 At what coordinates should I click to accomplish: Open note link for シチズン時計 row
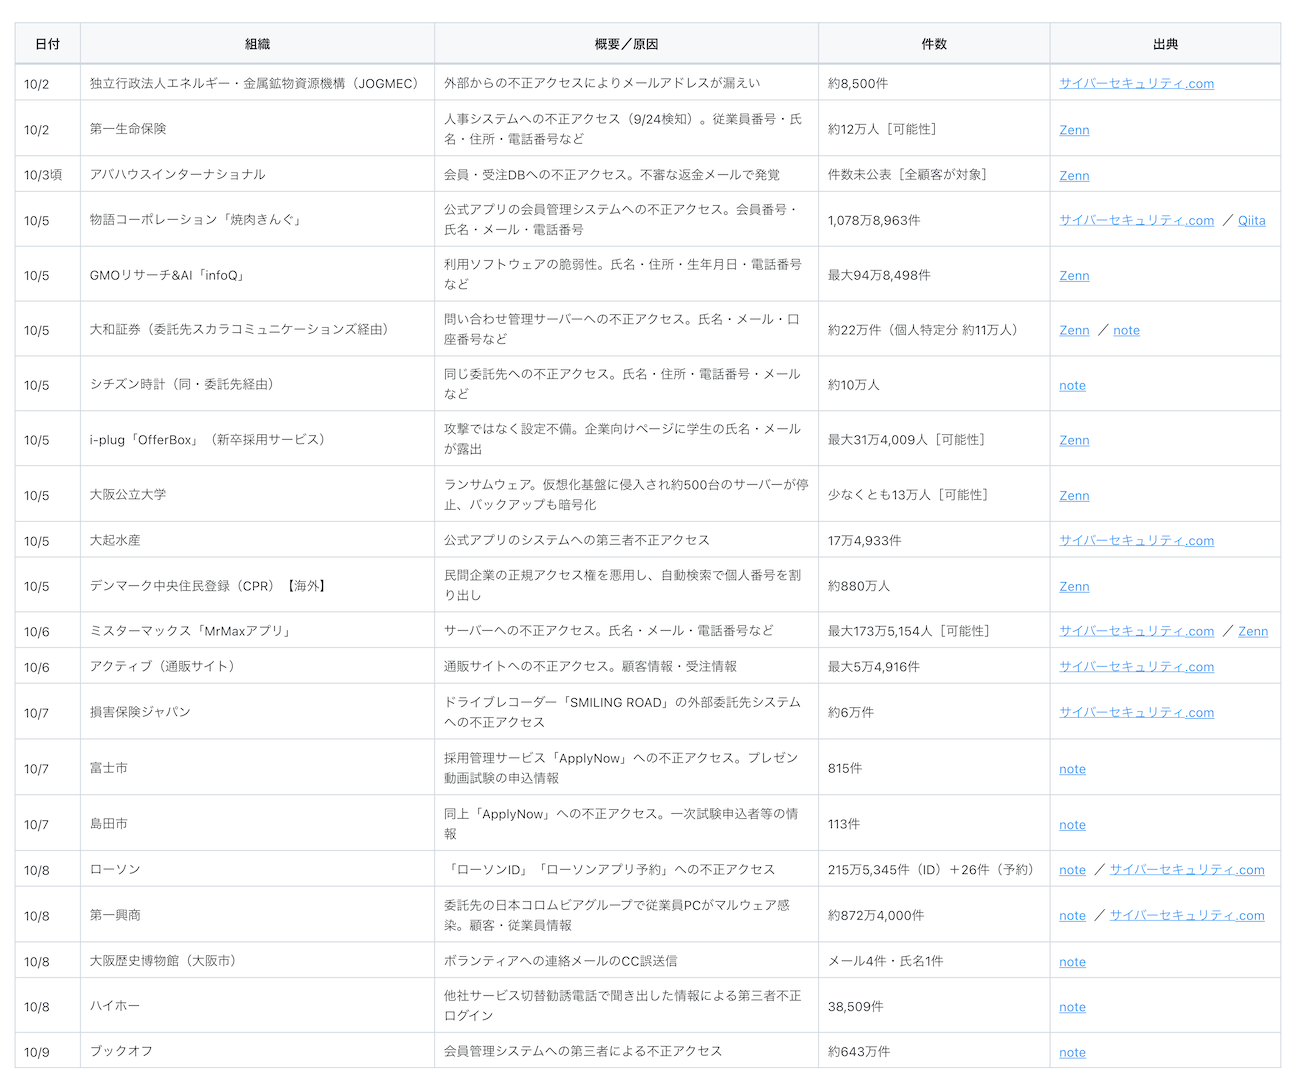point(1072,386)
